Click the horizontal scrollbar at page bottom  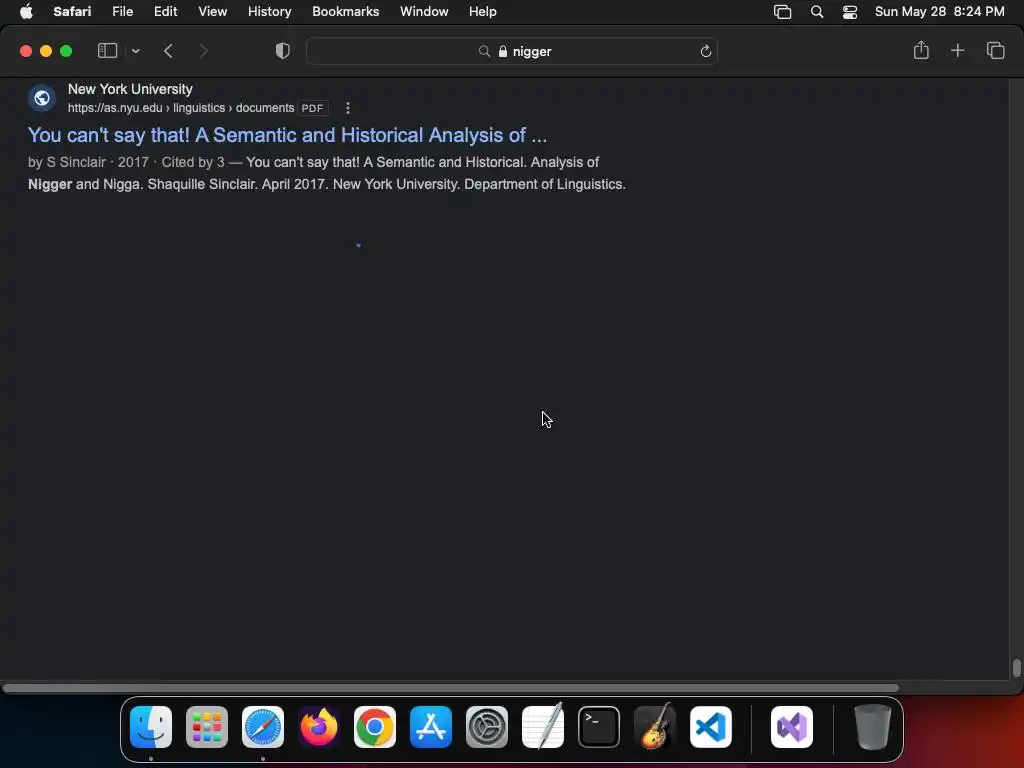[x=451, y=688]
